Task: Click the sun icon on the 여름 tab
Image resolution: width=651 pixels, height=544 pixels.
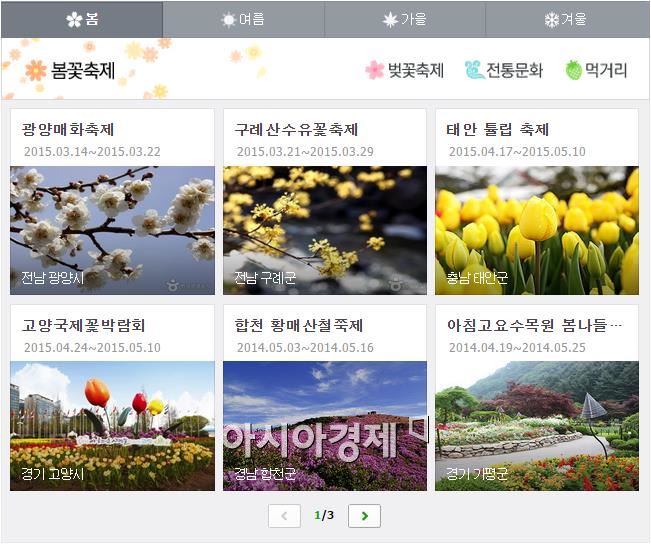Action: 229,20
